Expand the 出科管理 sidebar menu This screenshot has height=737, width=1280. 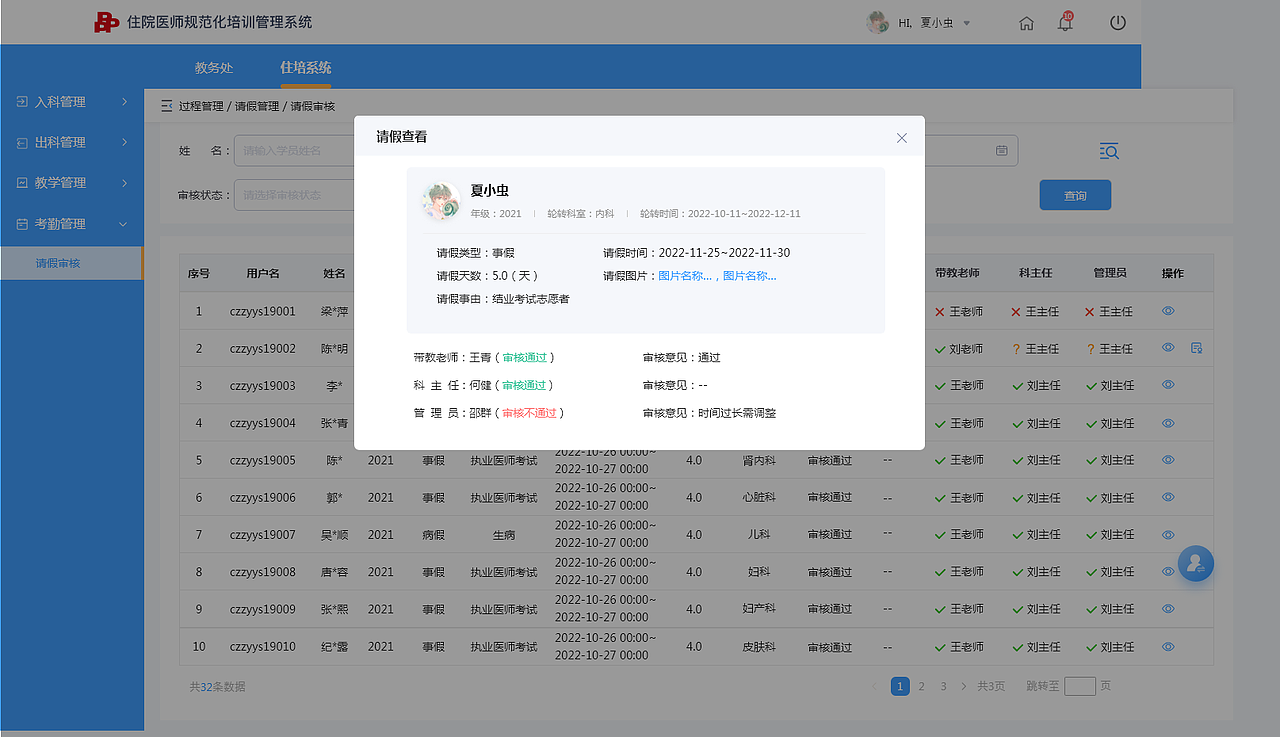(x=72, y=143)
